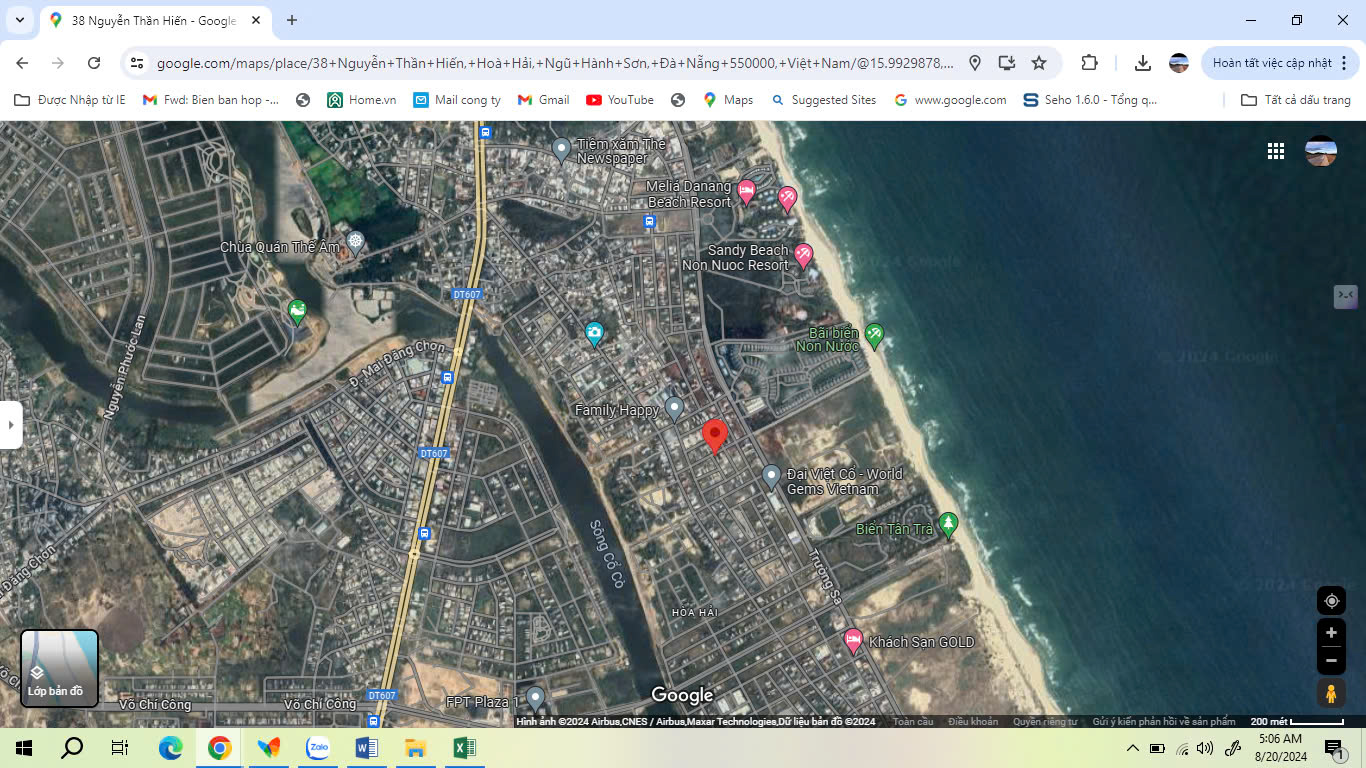This screenshot has height=768, width=1366.
Task: Show hidden system tray icons
Action: coord(1132,748)
